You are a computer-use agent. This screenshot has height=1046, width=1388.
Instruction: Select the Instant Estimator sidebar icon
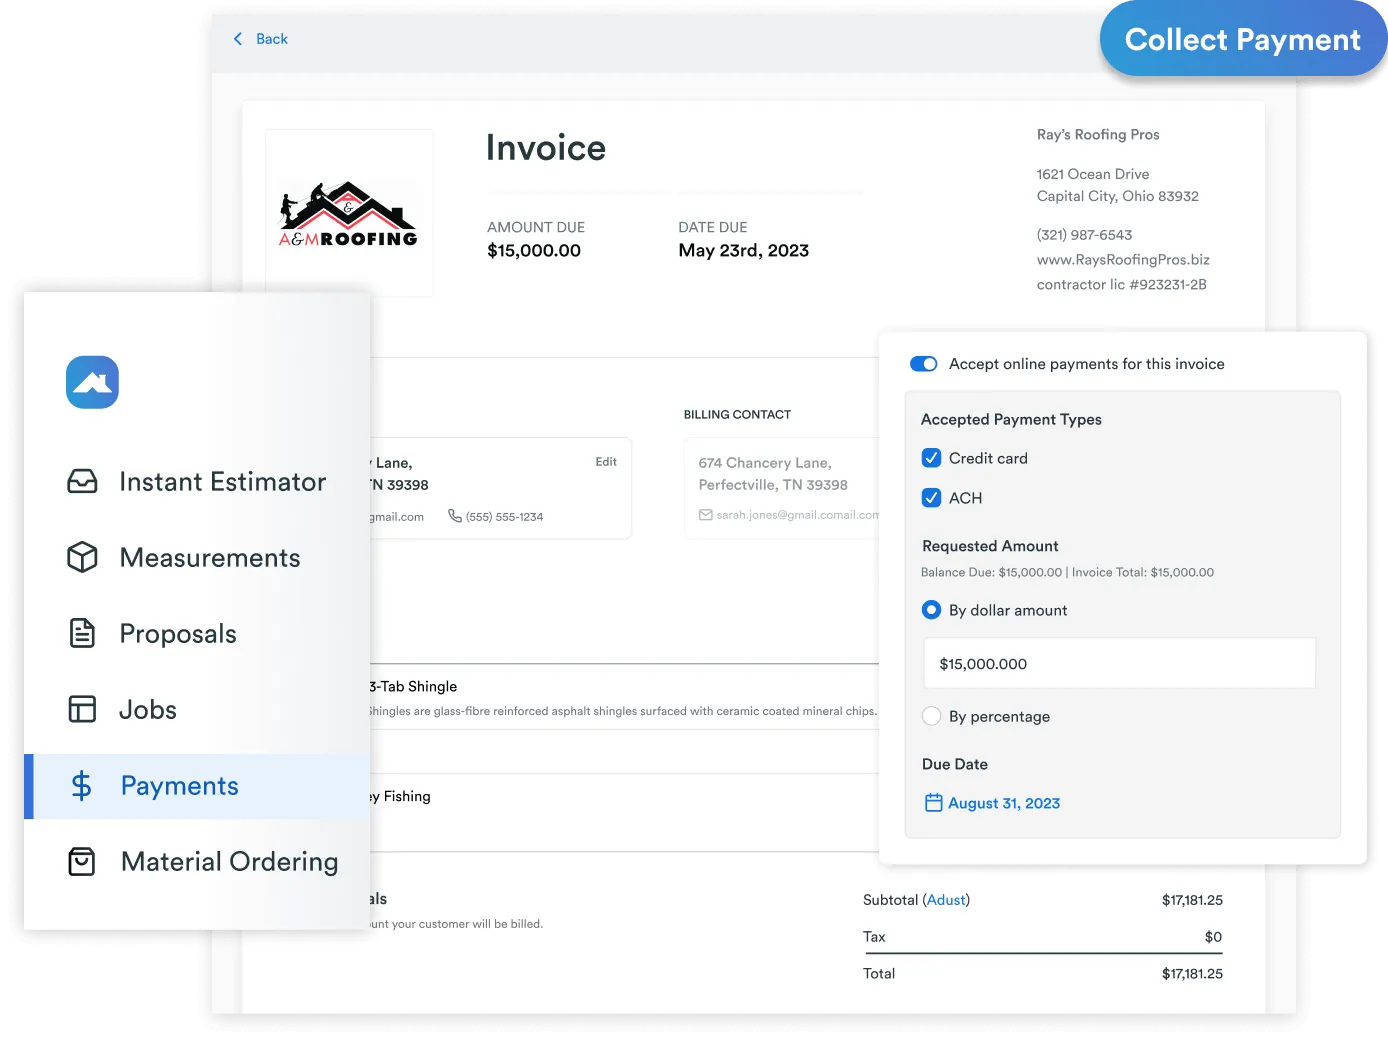(82, 481)
